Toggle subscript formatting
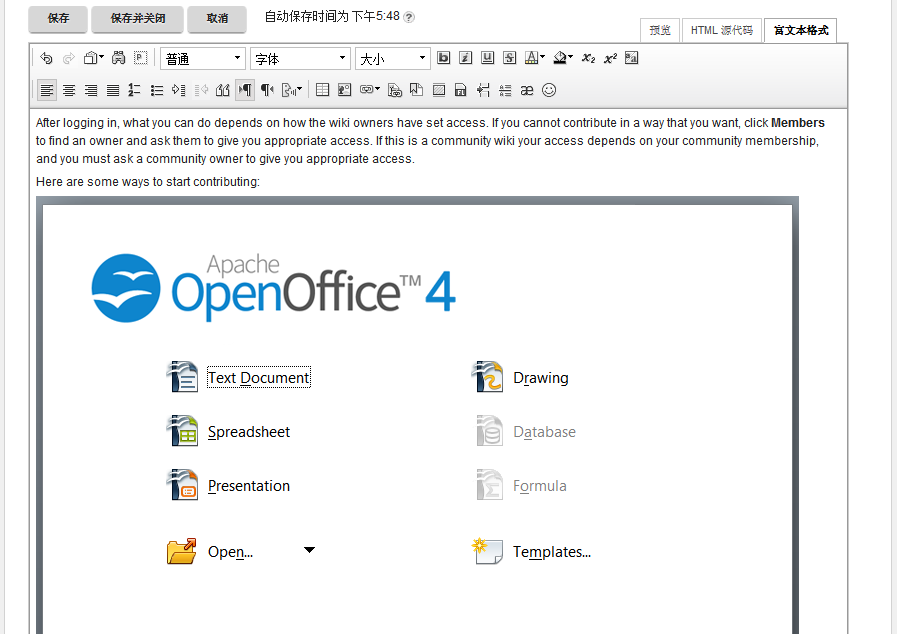 (x=588, y=58)
